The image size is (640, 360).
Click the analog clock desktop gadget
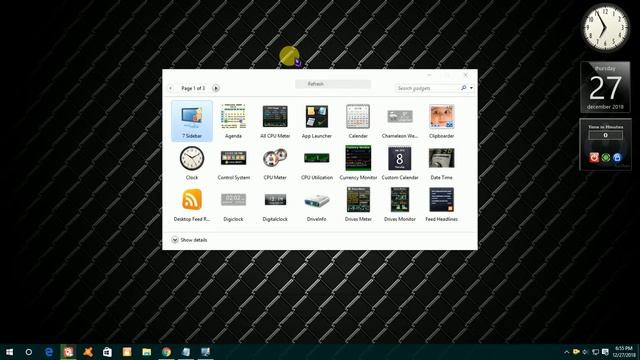605,28
